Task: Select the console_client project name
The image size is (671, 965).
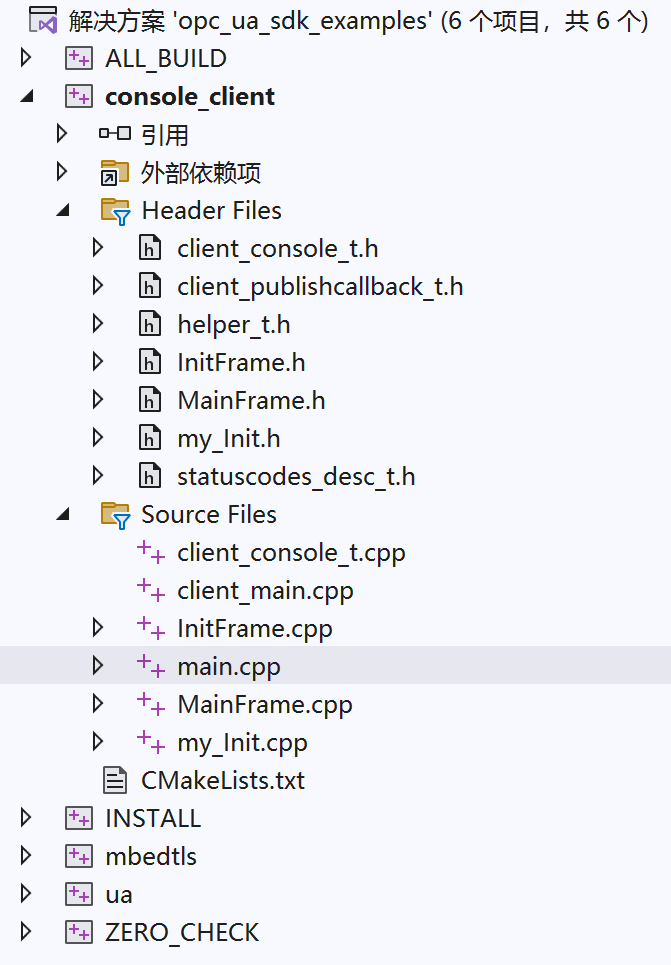Action: click(x=190, y=97)
